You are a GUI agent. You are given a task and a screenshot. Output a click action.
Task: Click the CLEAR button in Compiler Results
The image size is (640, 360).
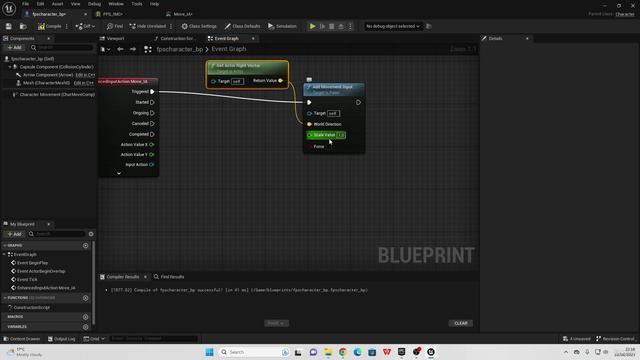pyautogui.click(x=461, y=323)
